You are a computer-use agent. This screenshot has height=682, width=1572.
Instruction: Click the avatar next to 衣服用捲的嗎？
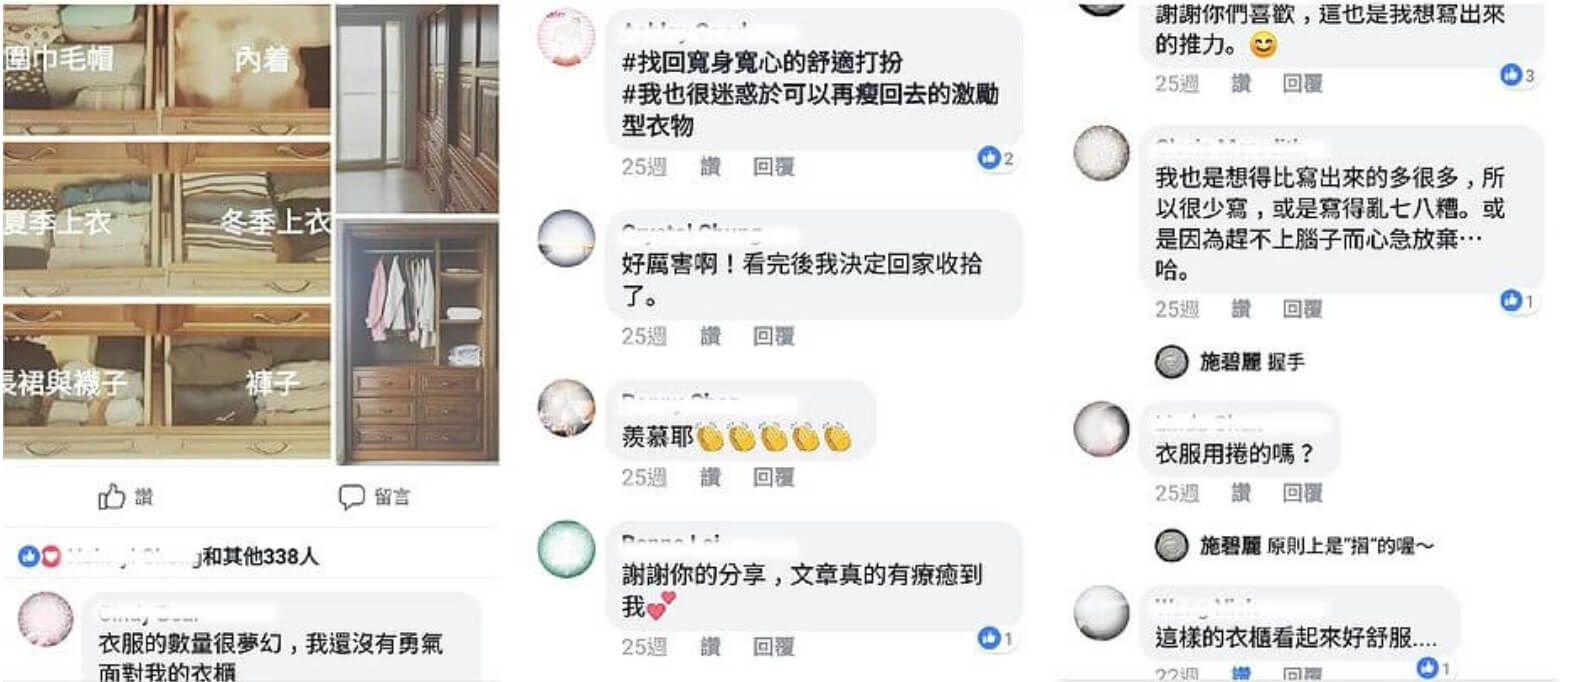[x=1101, y=429]
